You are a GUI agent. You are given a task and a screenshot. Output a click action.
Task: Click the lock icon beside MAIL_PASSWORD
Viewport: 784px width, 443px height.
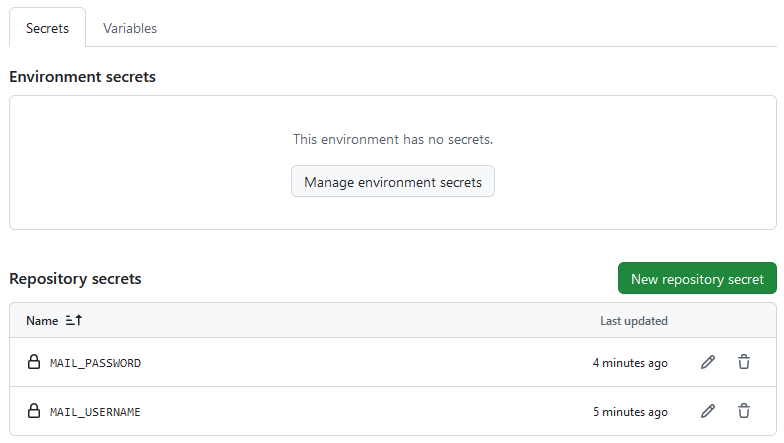34,362
